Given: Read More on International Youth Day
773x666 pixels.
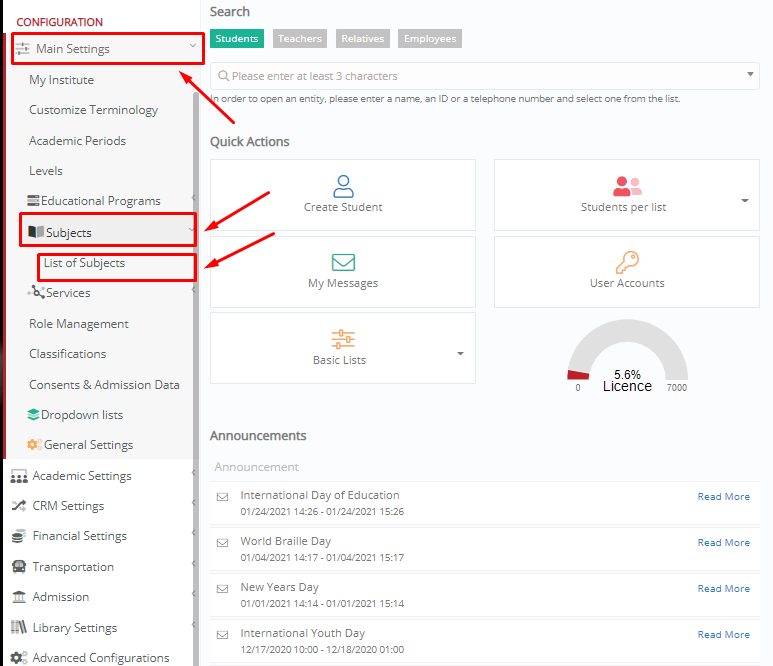Looking at the screenshot, I should click(724, 634).
